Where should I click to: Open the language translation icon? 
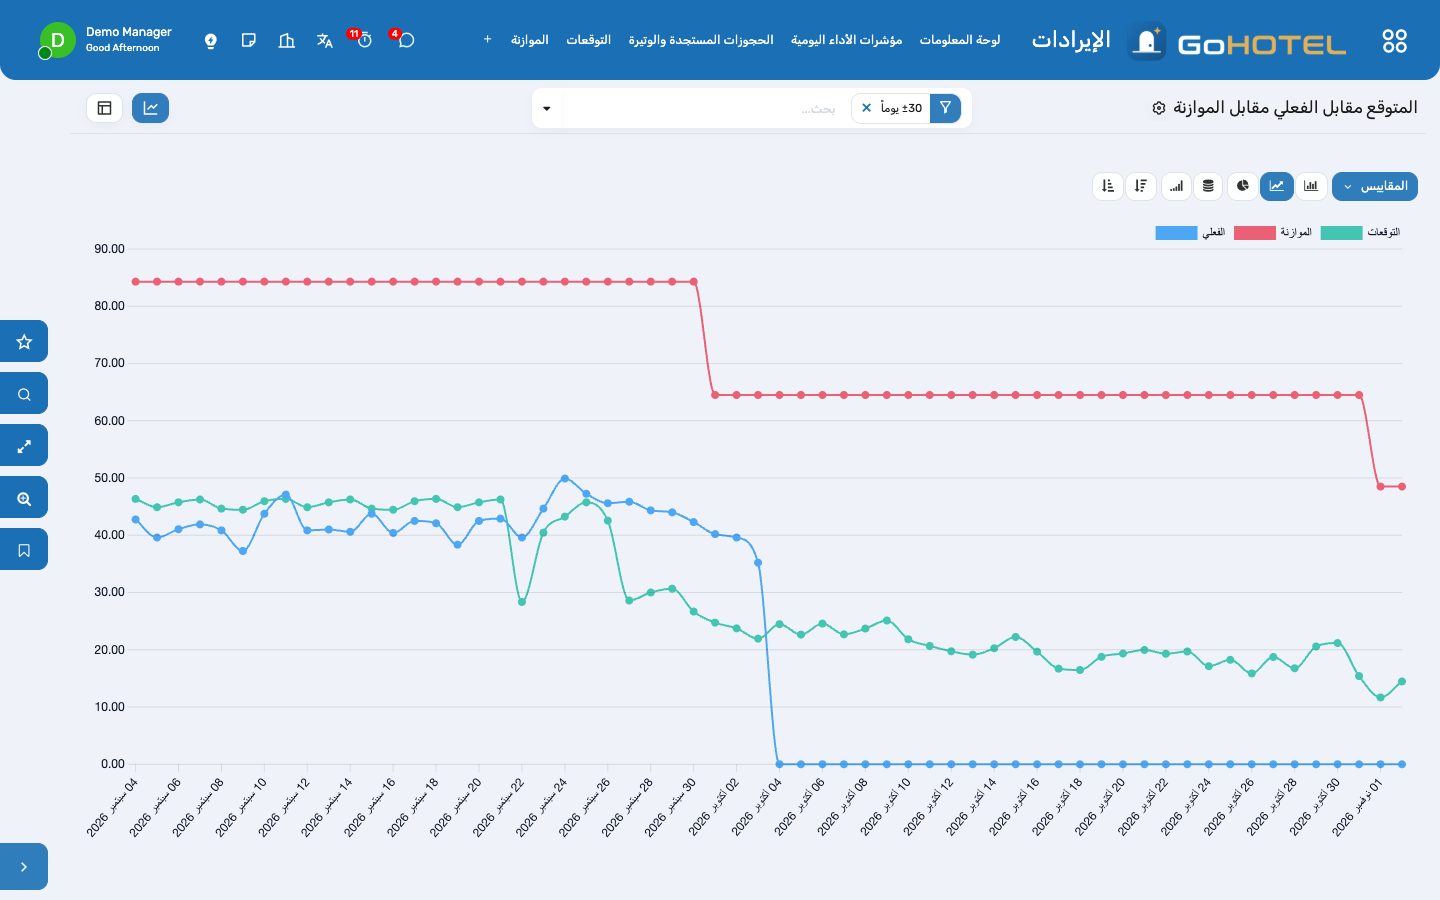(324, 41)
